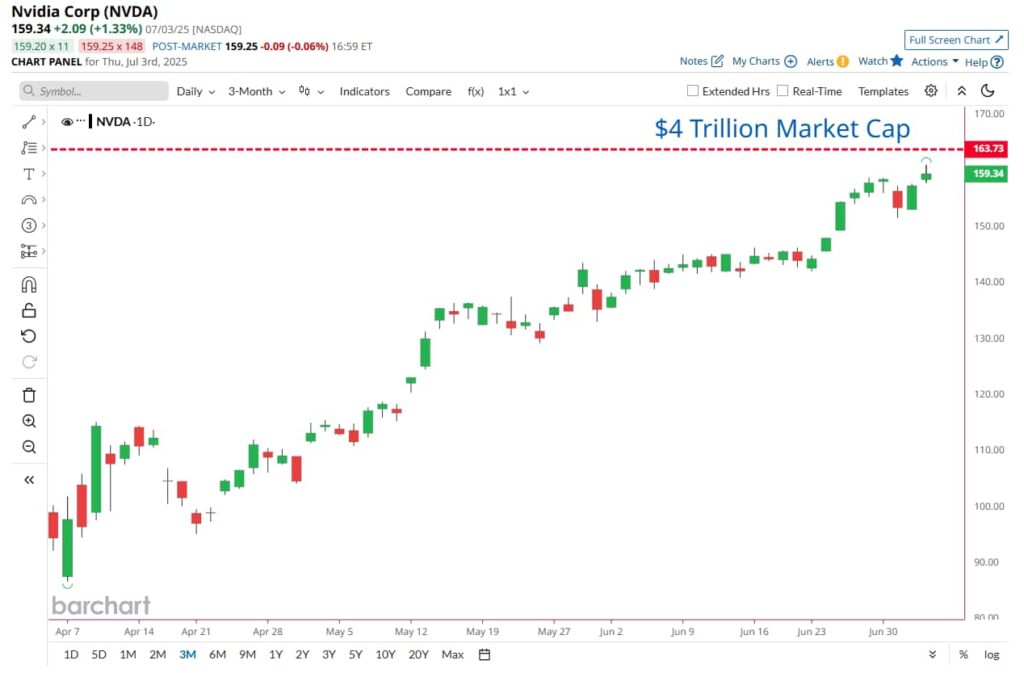Zoom out of the chart
Viewport: 1024px width, 673px height.
click(29, 447)
